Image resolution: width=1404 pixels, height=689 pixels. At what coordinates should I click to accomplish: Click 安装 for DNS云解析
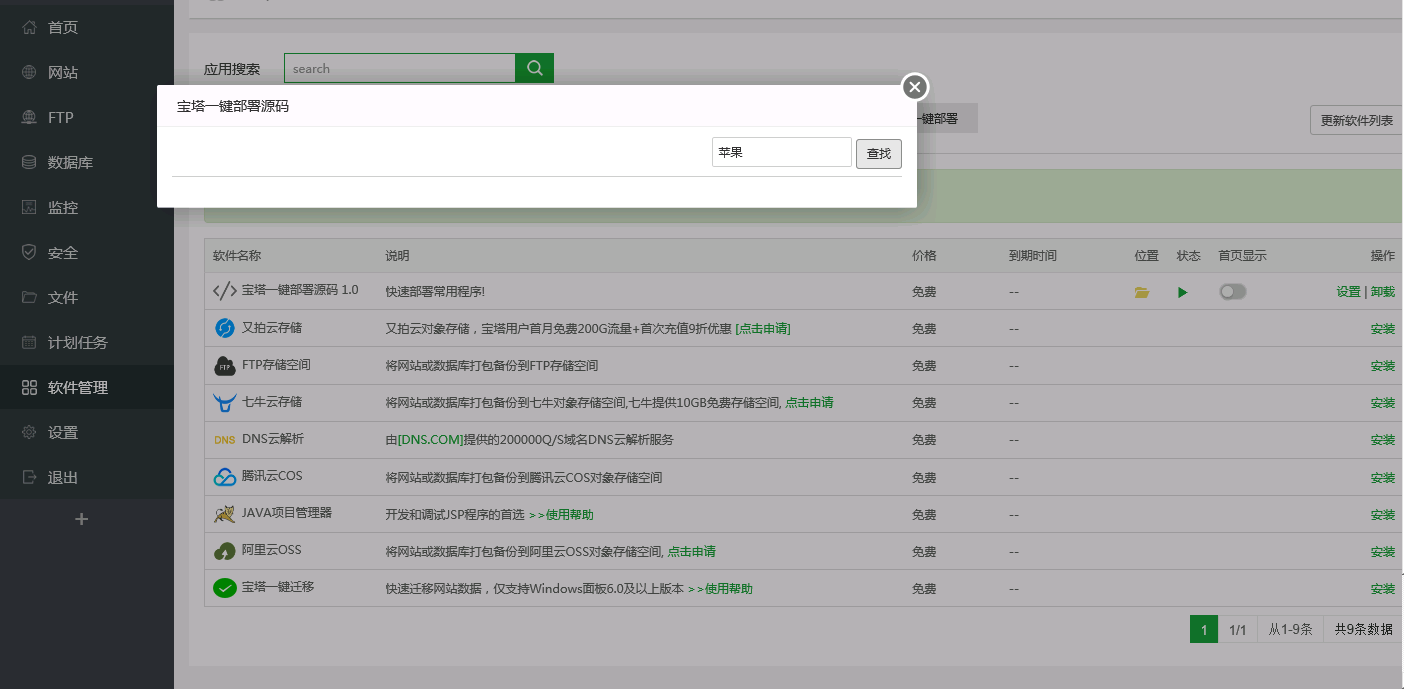pyautogui.click(x=1383, y=440)
